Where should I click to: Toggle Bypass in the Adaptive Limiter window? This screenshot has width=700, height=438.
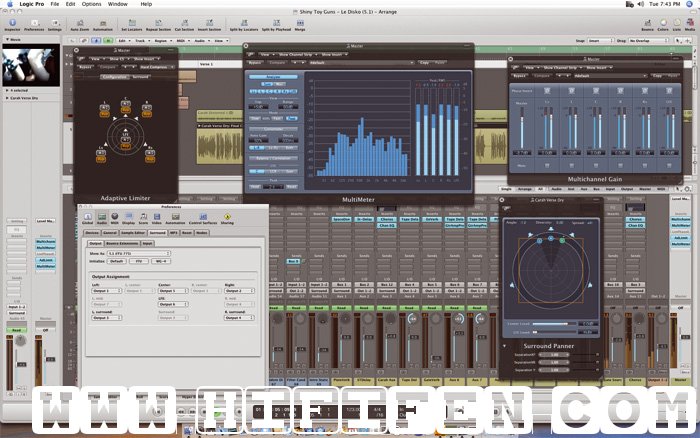click(84, 67)
